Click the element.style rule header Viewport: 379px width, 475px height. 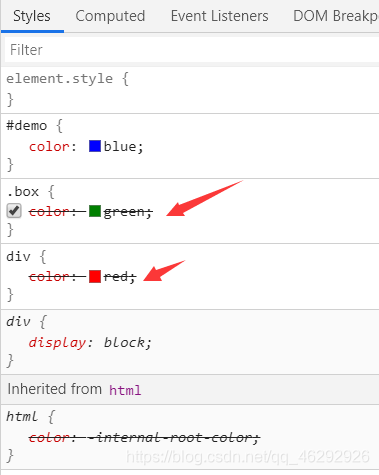click(x=67, y=79)
